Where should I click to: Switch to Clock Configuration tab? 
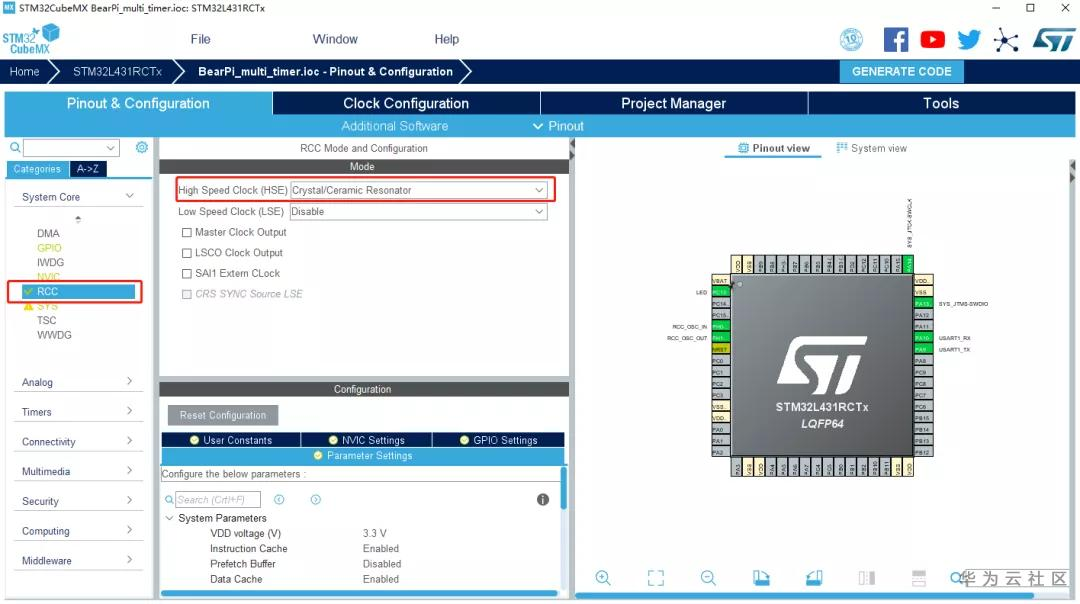pyautogui.click(x=406, y=103)
